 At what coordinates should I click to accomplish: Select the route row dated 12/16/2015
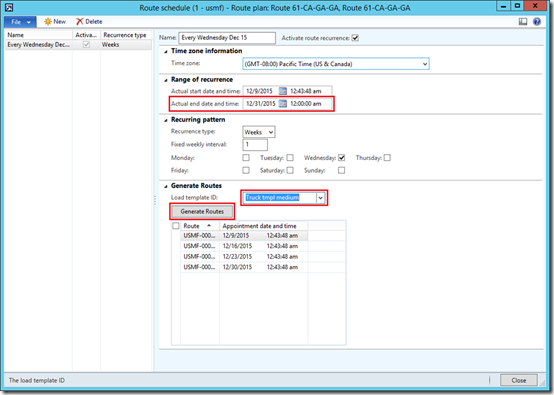pyautogui.click(x=244, y=246)
